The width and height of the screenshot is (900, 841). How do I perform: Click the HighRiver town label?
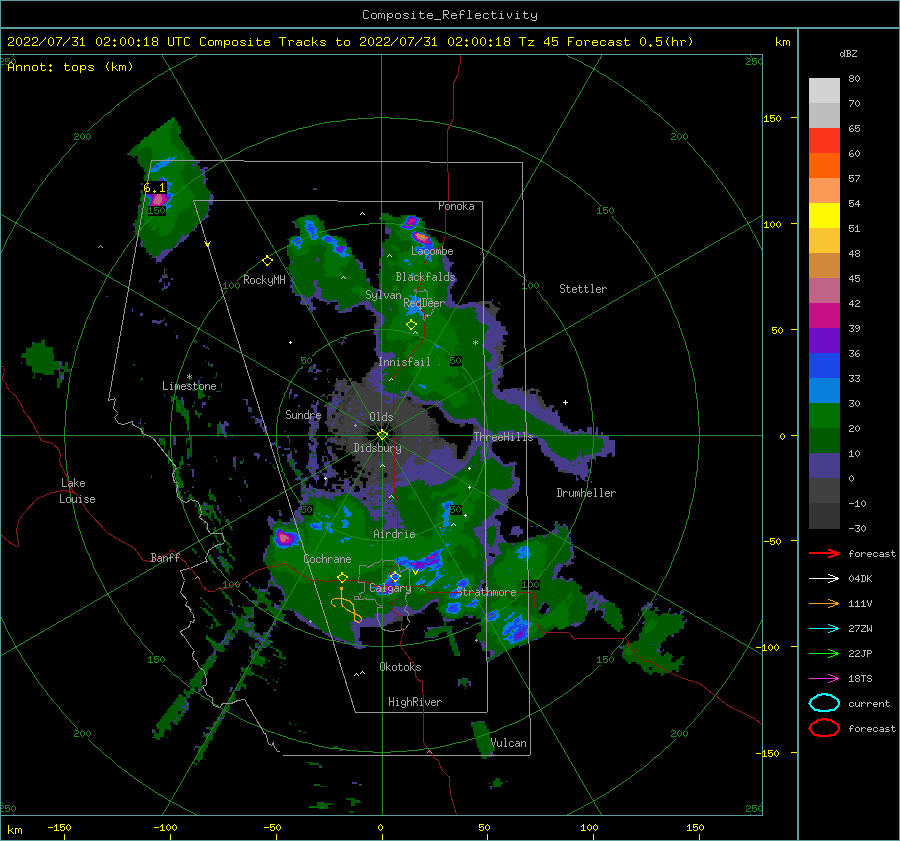415,702
